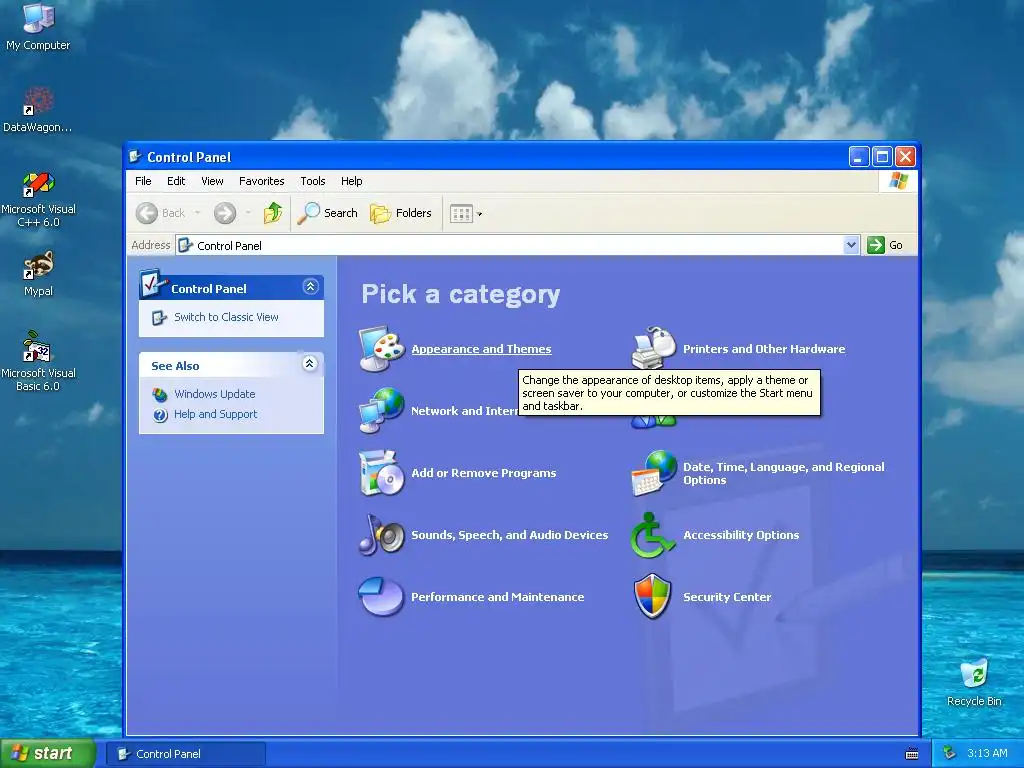Click the Add or Remove Programs icon
Image resolution: width=1024 pixels, height=768 pixels.
coord(381,473)
